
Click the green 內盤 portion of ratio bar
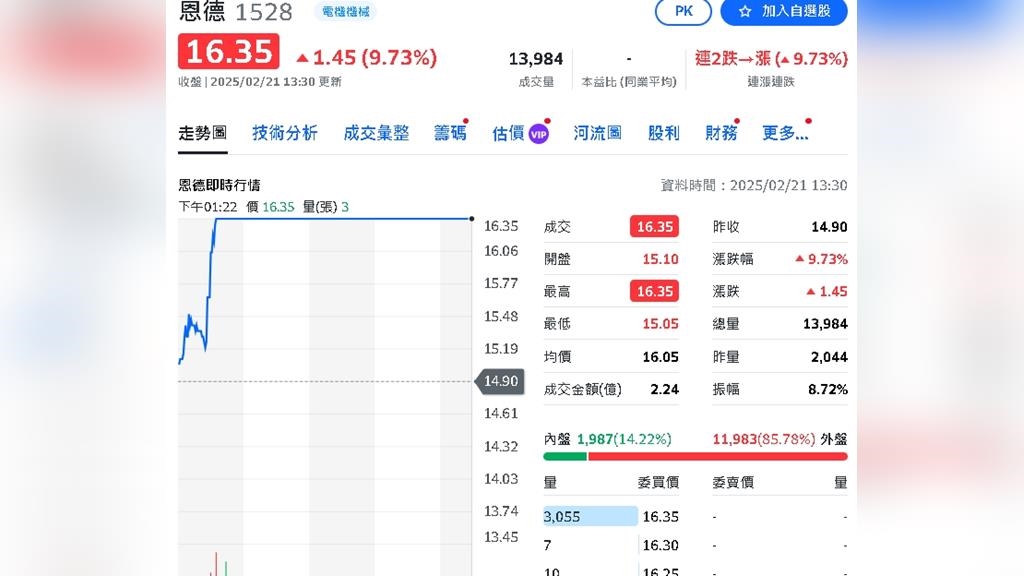pos(565,457)
